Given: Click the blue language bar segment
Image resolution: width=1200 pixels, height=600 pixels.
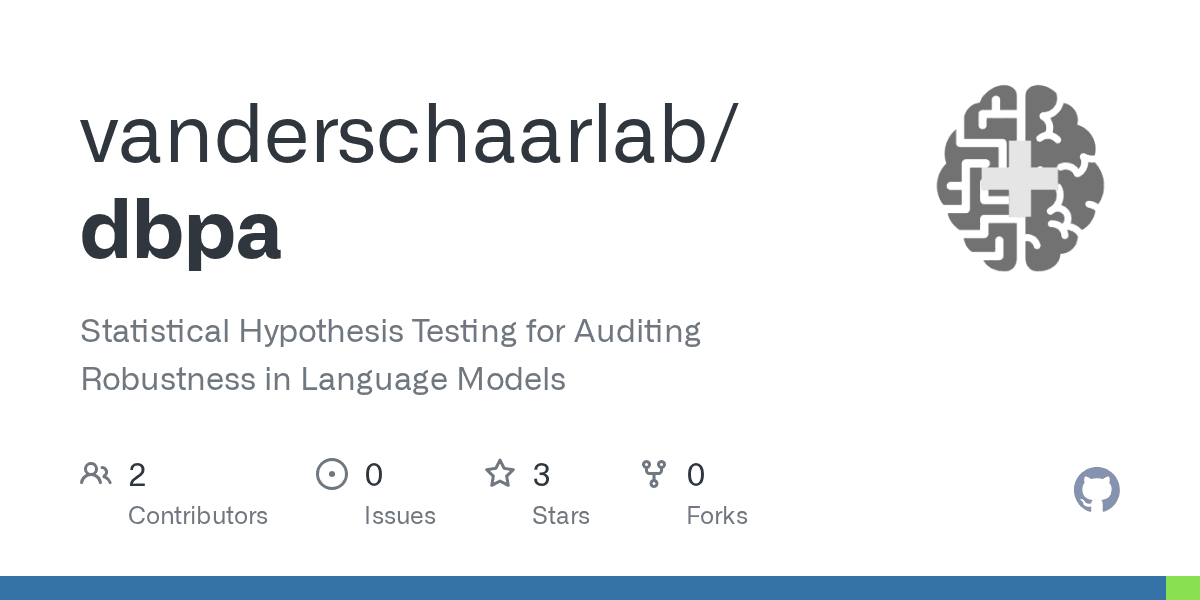Looking at the screenshot, I should point(583,588).
